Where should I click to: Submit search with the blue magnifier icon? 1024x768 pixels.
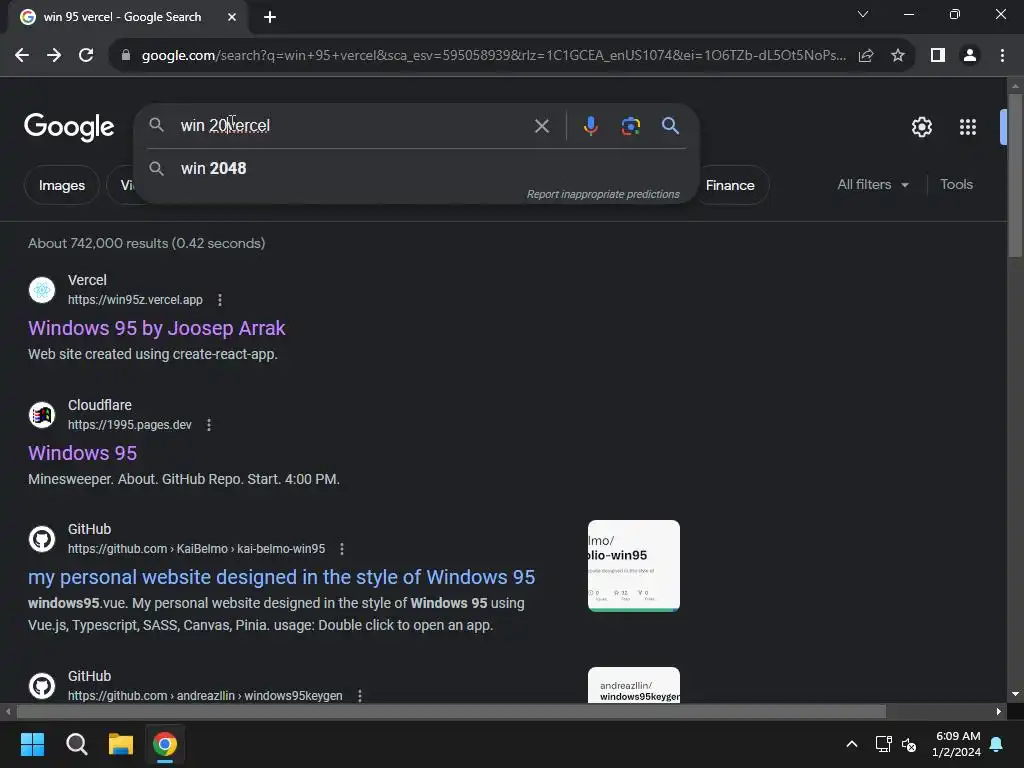point(670,125)
